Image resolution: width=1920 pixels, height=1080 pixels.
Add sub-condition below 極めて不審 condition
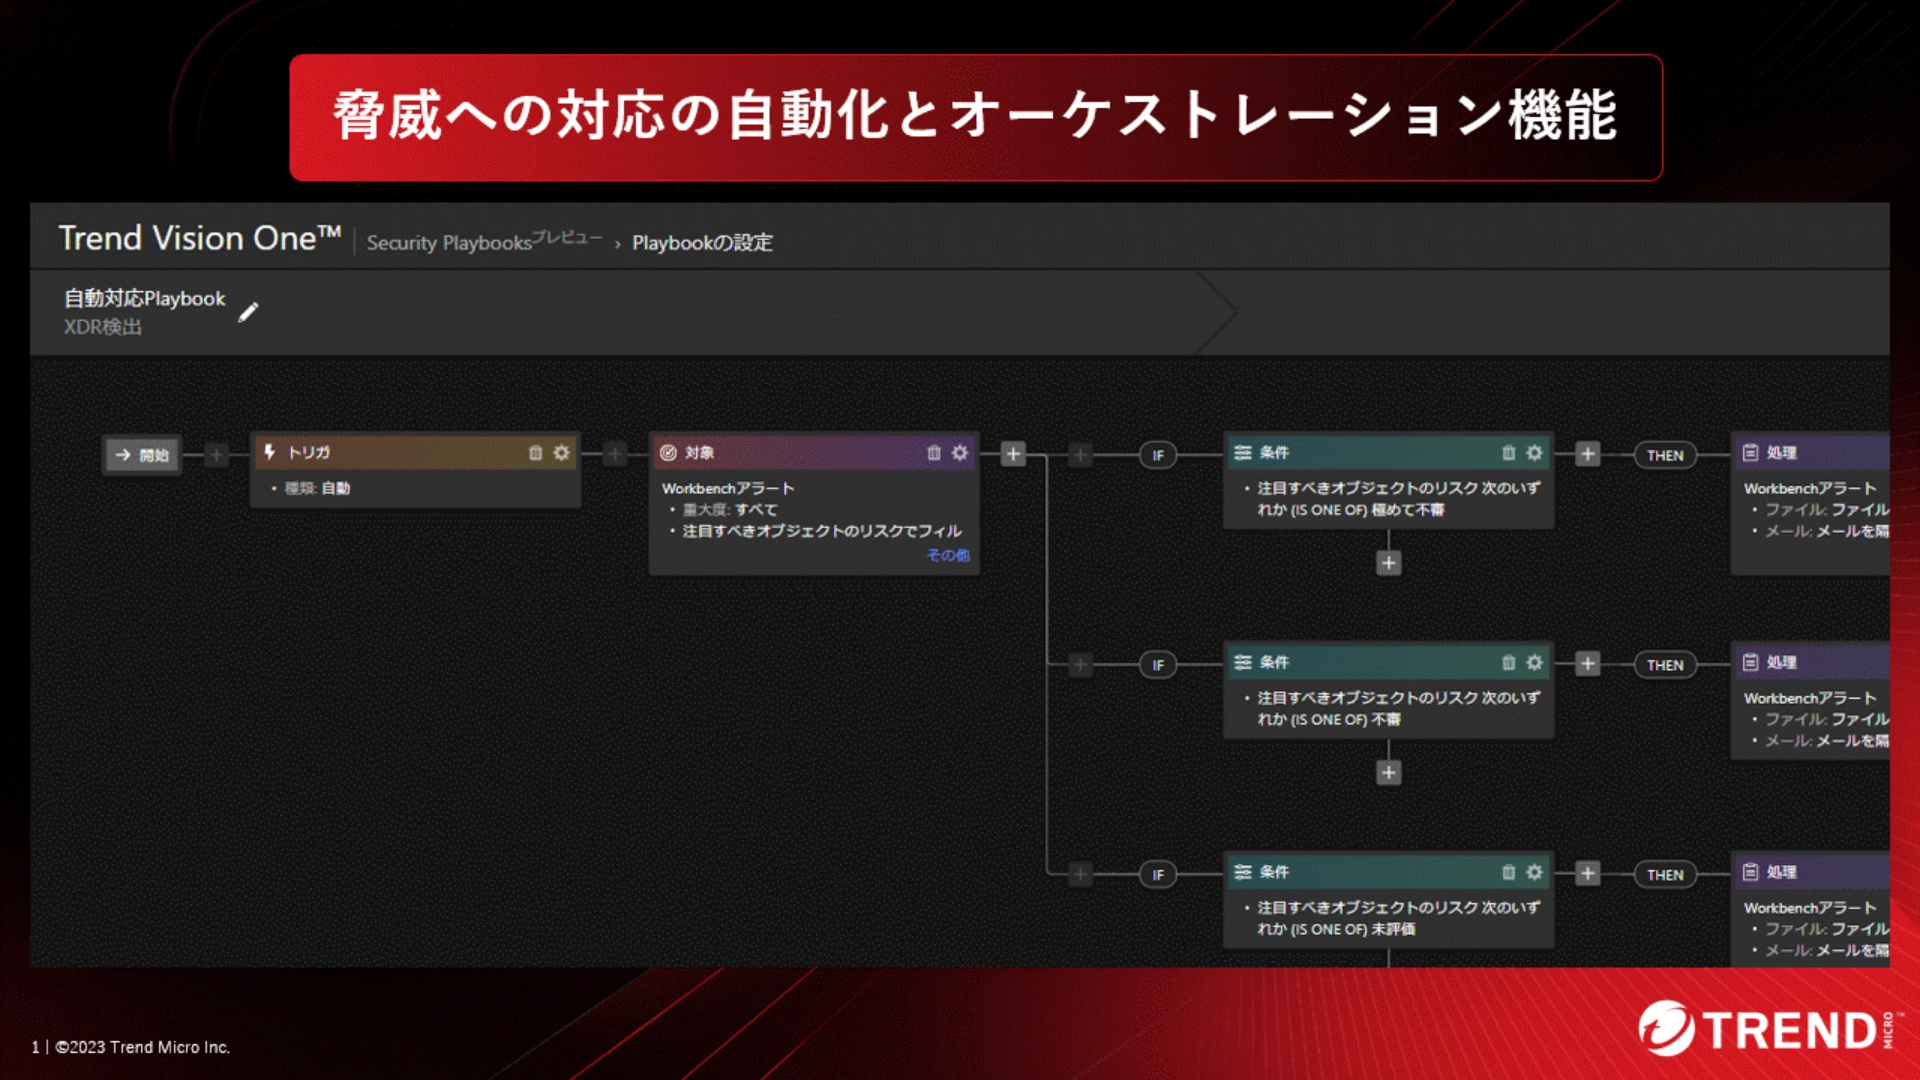(x=1388, y=563)
